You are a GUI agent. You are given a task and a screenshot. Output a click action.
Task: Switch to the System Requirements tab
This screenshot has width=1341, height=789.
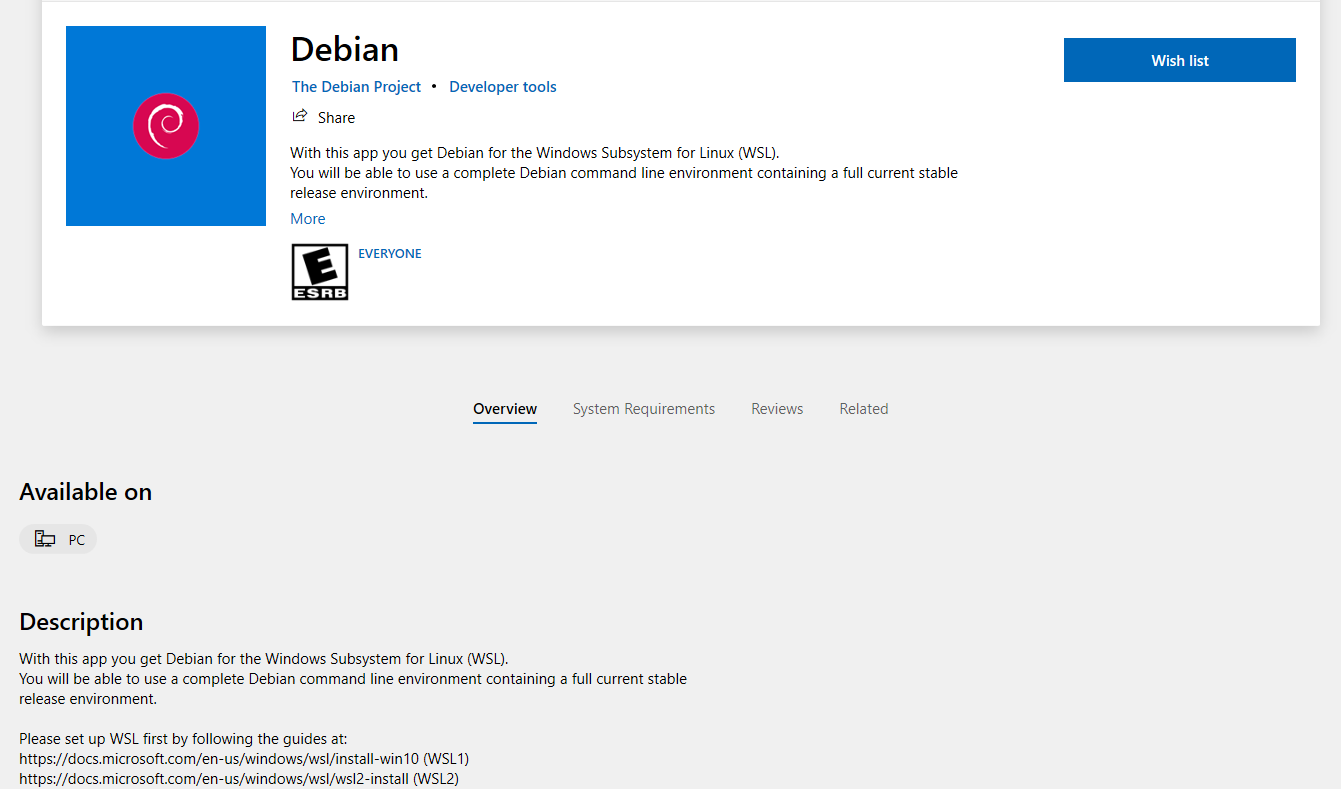coord(643,409)
